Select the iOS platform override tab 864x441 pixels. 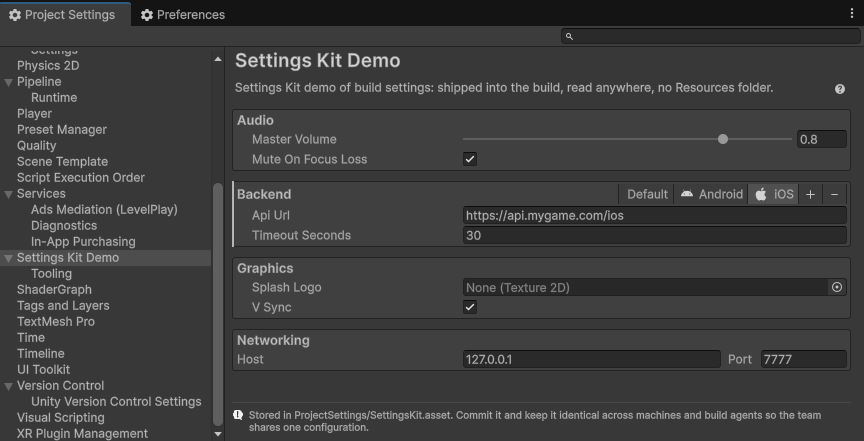click(x=773, y=194)
